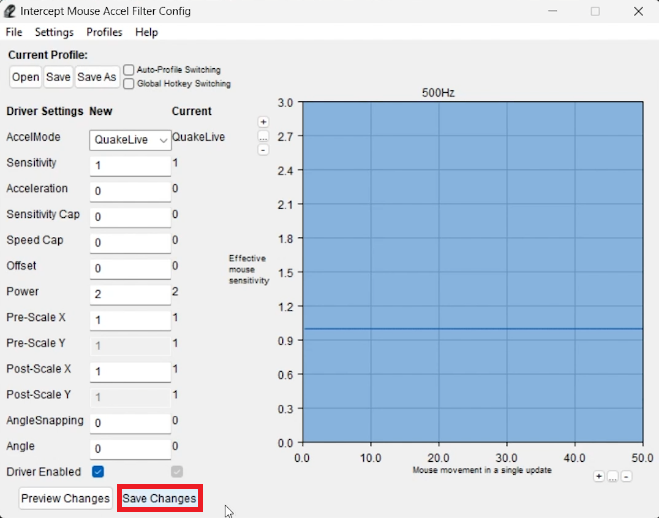Click the horizontal axis ellipsis button

(x=613, y=477)
